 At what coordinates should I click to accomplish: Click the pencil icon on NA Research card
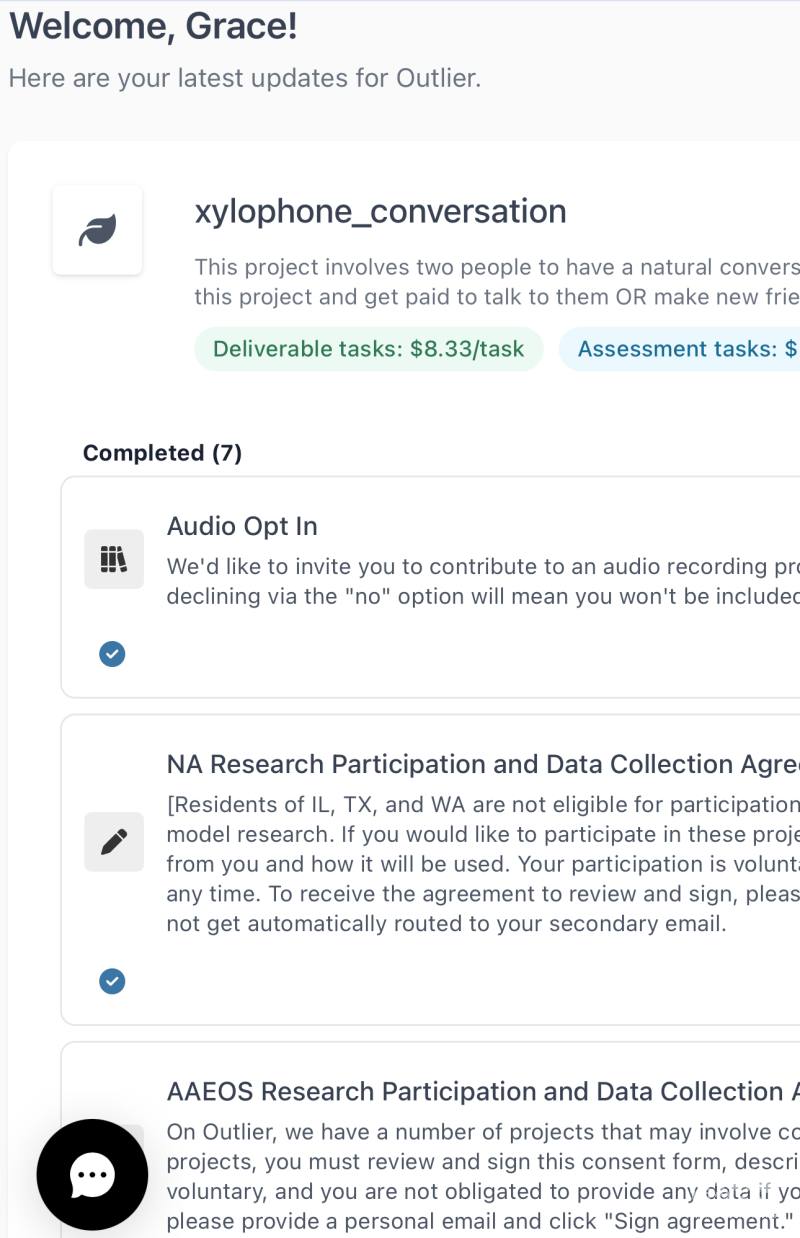pos(114,841)
